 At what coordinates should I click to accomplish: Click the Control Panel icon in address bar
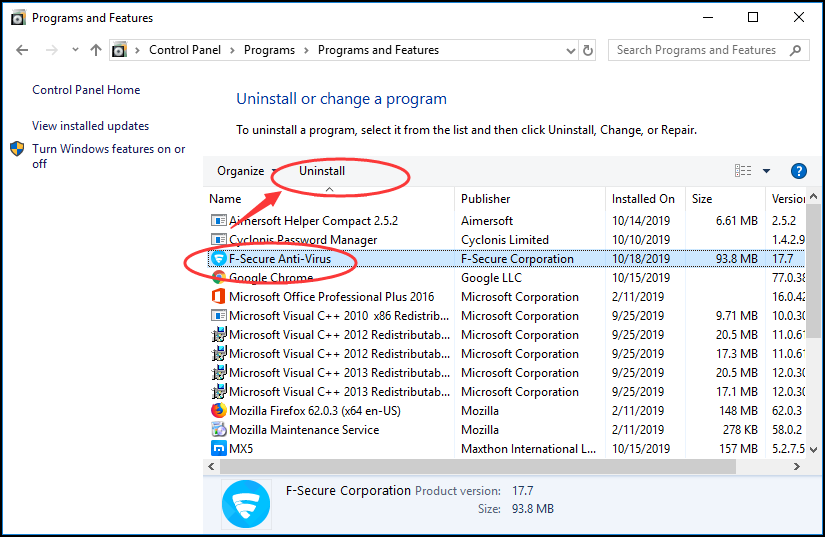pyautogui.click(x=119, y=50)
